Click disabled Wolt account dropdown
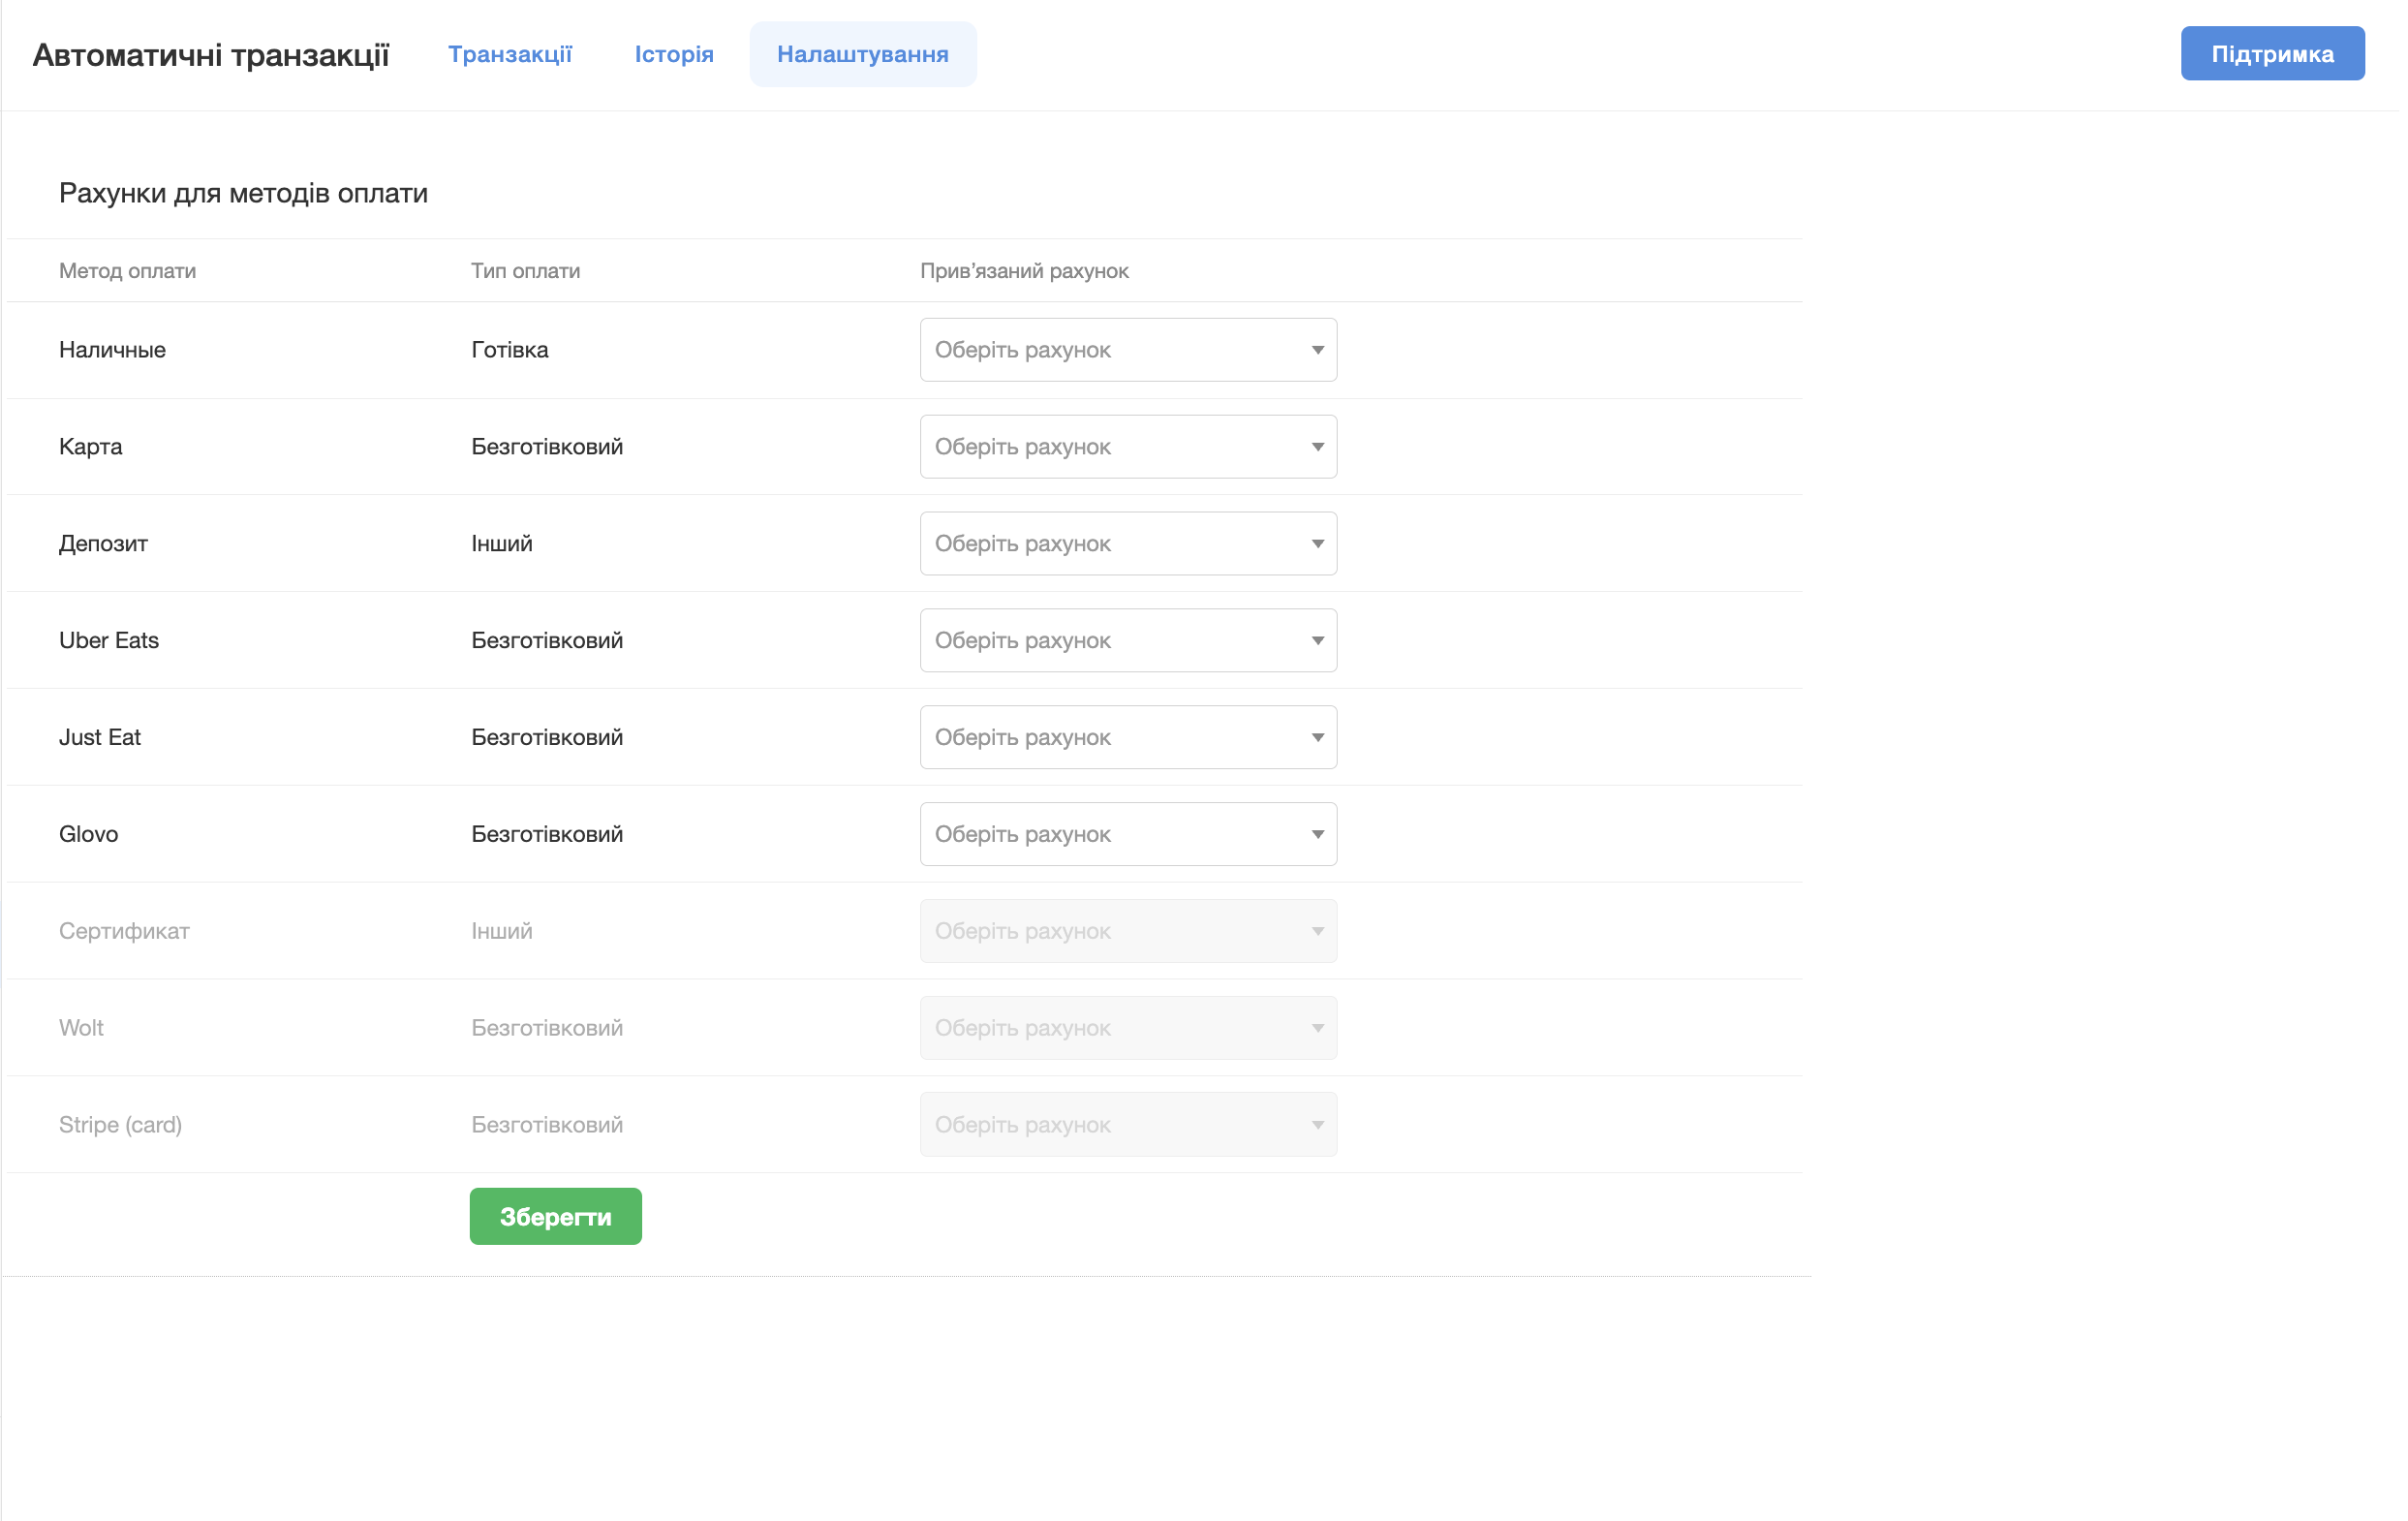This screenshot has height=1521, width=2408. coord(1127,1029)
